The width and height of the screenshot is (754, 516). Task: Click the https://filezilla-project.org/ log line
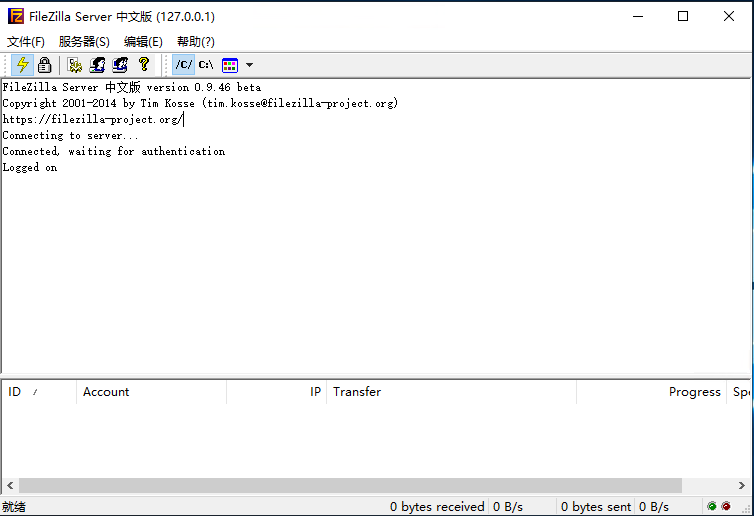(93, 119)
